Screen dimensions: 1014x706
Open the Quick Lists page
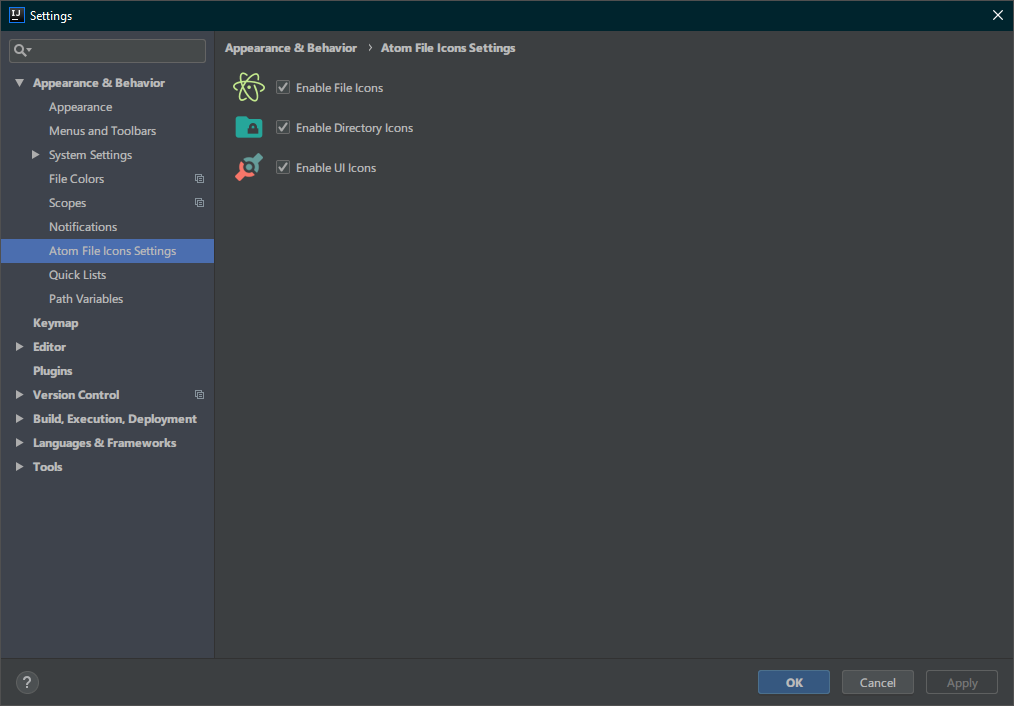coord(77,275)
